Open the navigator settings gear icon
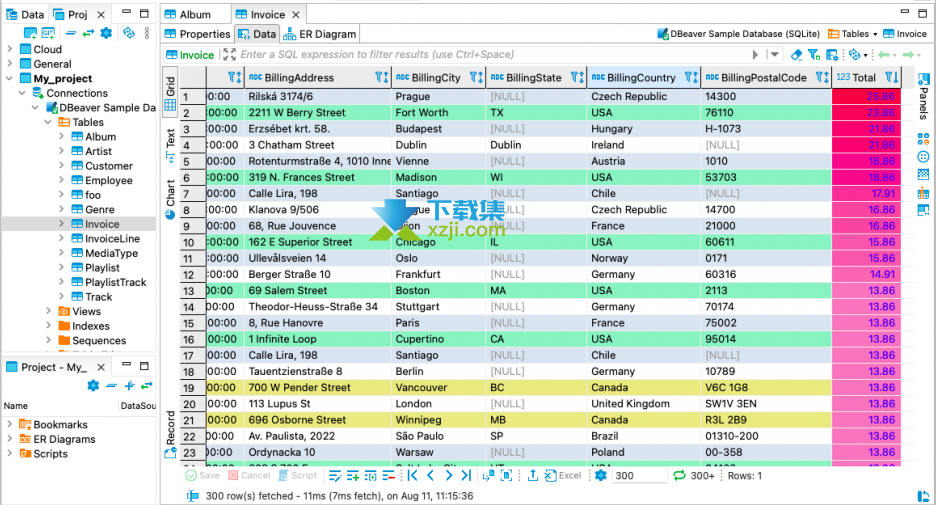The height and width of the screenshot is (505, 936). 106,33
